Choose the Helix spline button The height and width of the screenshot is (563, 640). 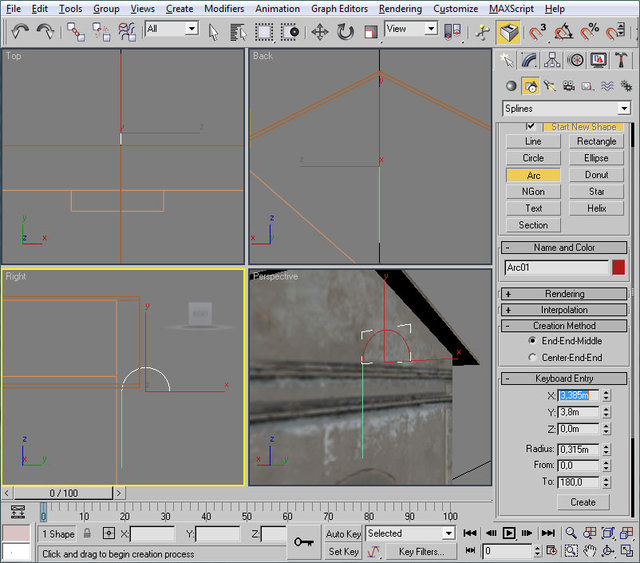click(596, 208)
